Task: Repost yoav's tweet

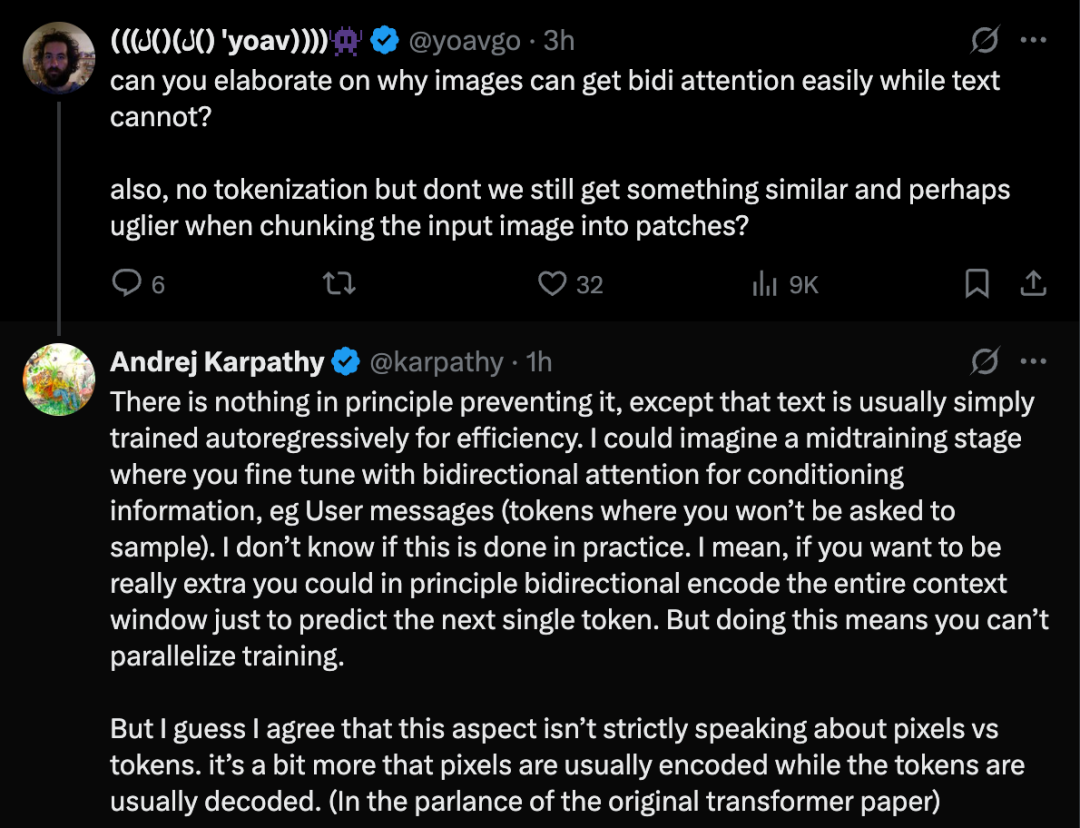Action: (340, 284)
